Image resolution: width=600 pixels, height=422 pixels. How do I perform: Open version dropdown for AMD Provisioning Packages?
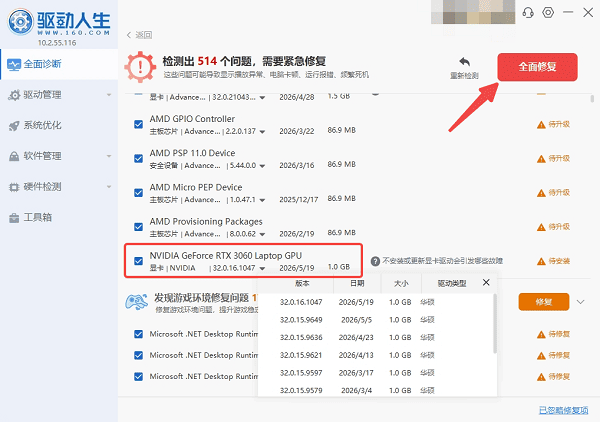(x=262, y=234)
